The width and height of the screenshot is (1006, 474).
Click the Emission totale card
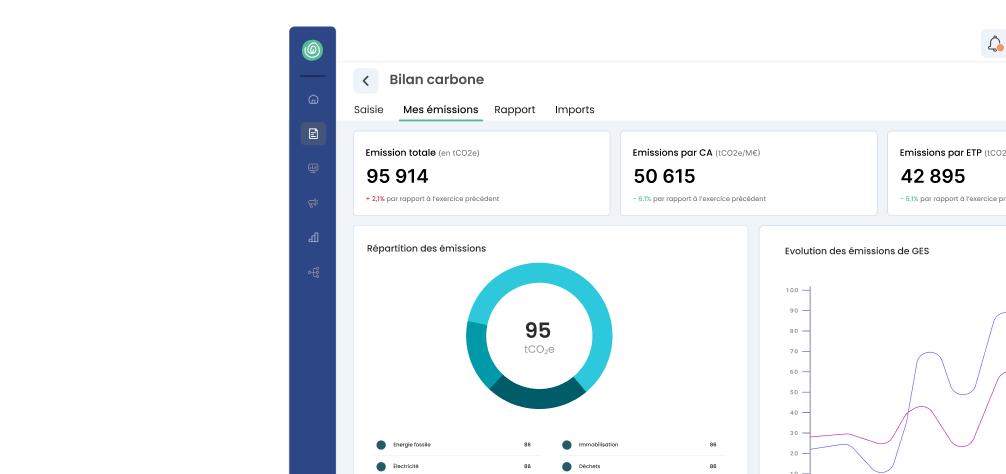(x=481, y=173)
